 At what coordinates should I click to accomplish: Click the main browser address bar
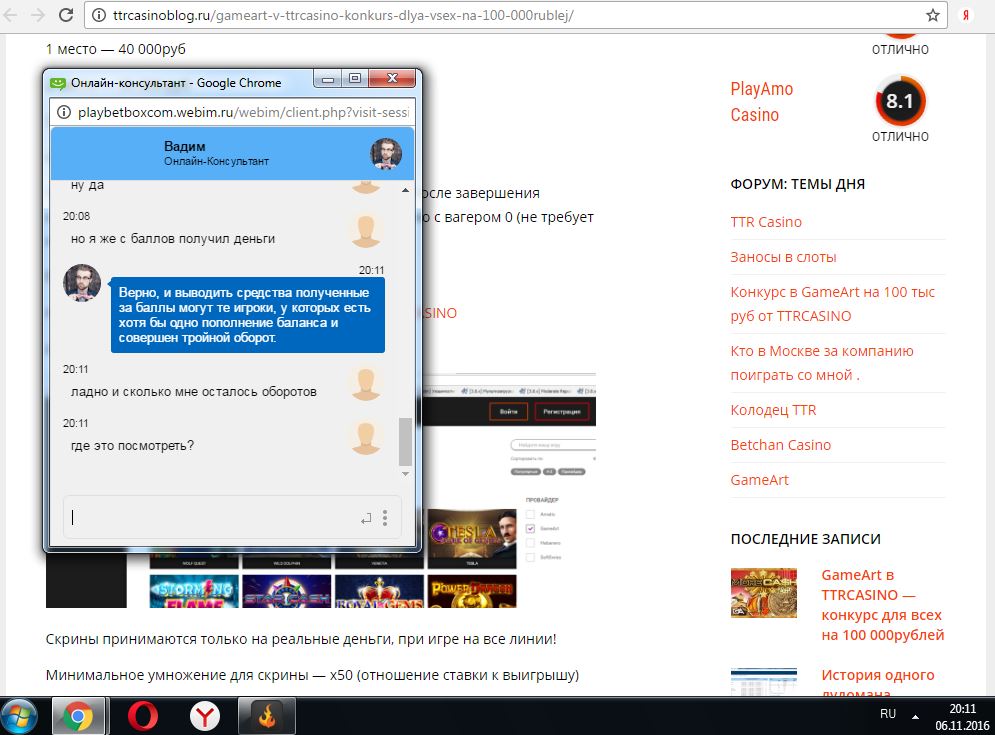click(x=514, y=15)
